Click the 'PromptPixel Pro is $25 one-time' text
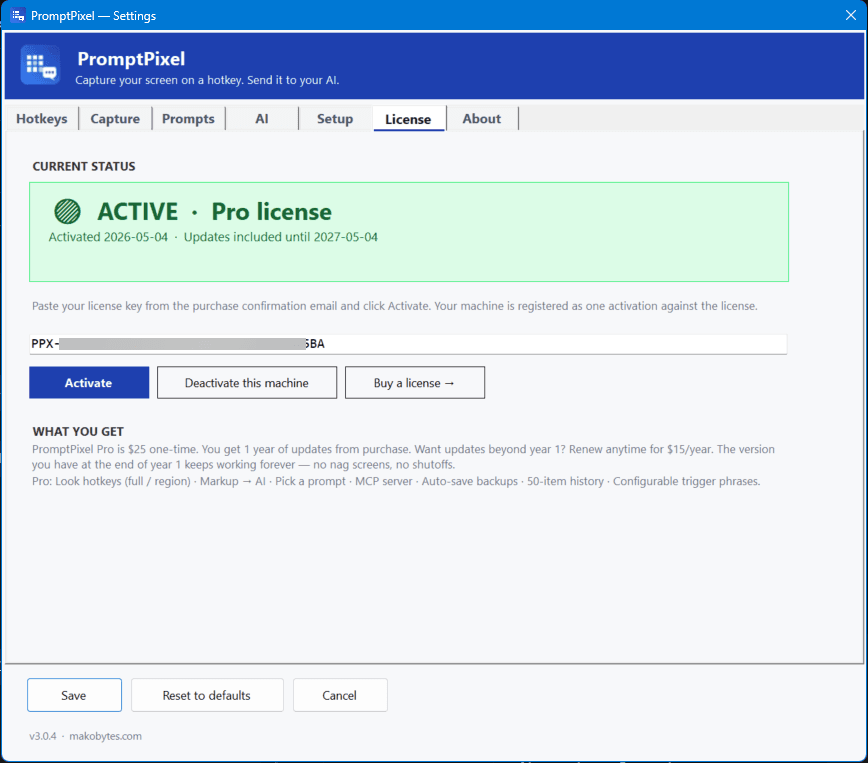Image resolution: width=868 pixels, height=763 pixels. (403, 457)
